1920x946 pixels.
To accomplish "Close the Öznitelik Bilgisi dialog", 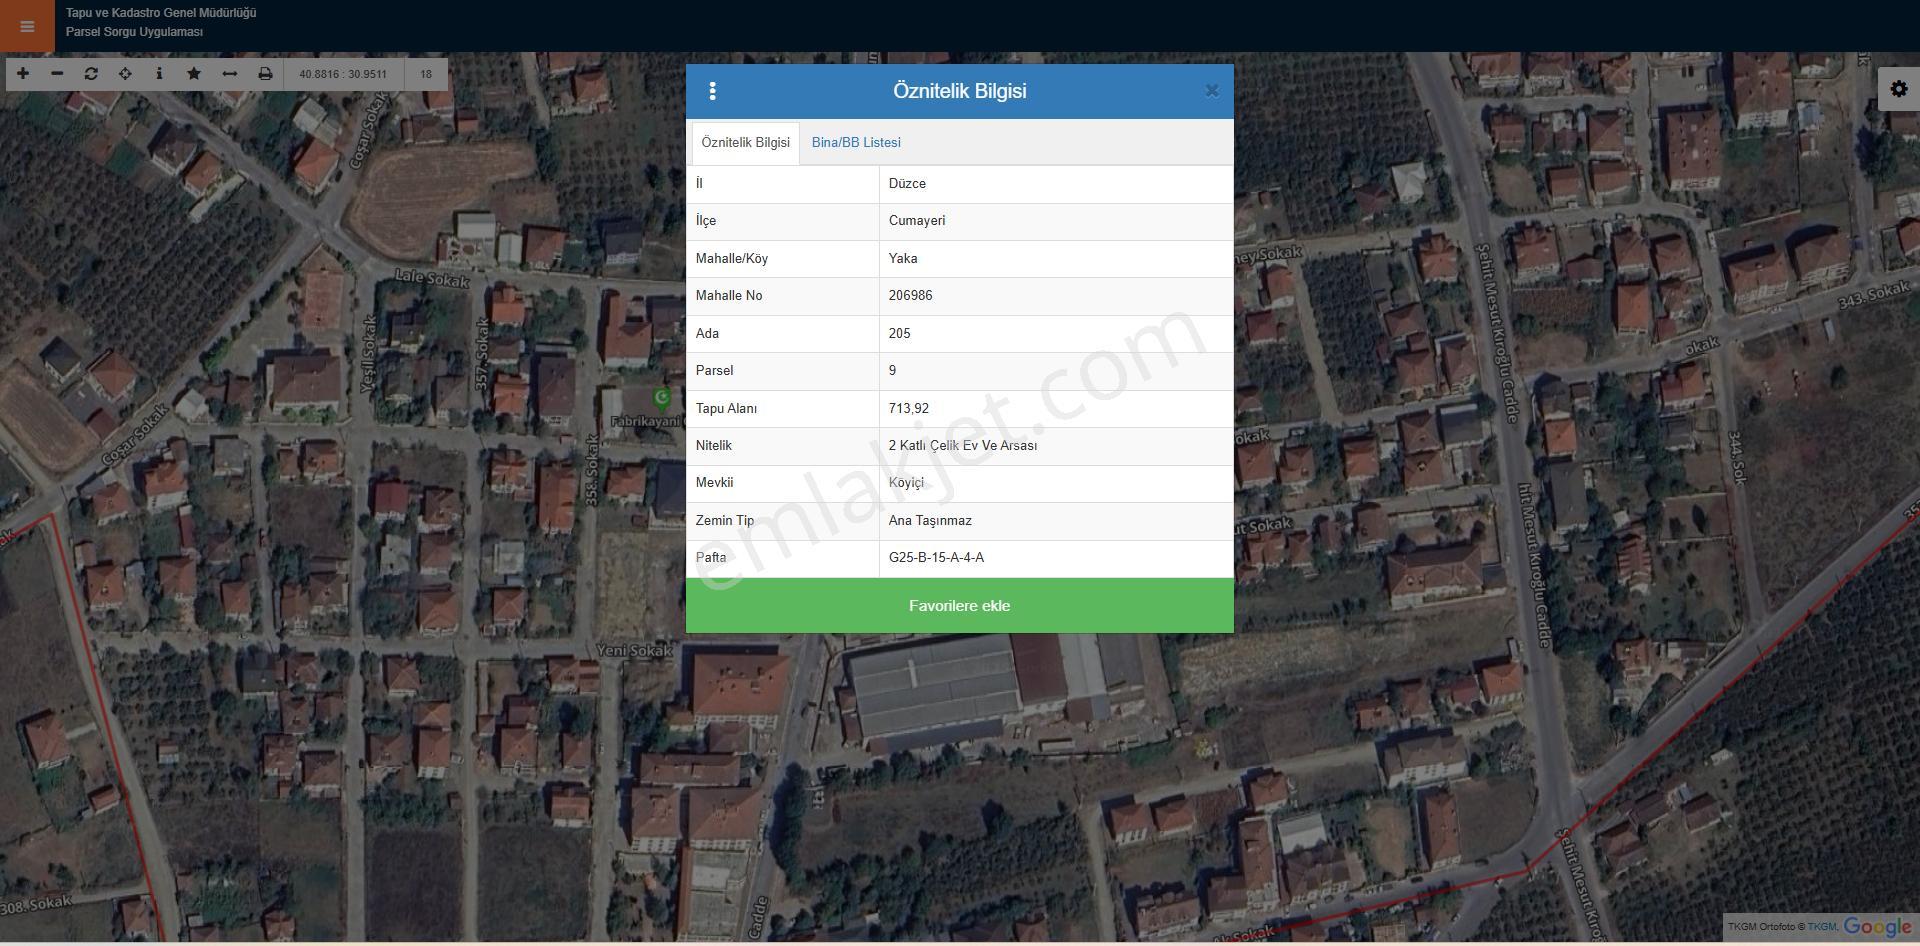I will (1212, 91).
